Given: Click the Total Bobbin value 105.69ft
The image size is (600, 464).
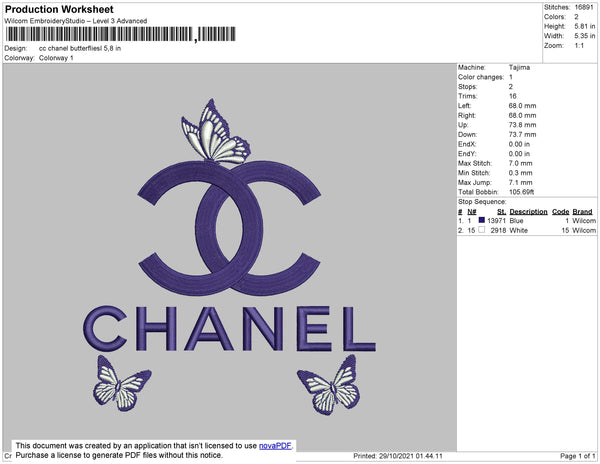Looking at the screenshot, I should 522,192.
